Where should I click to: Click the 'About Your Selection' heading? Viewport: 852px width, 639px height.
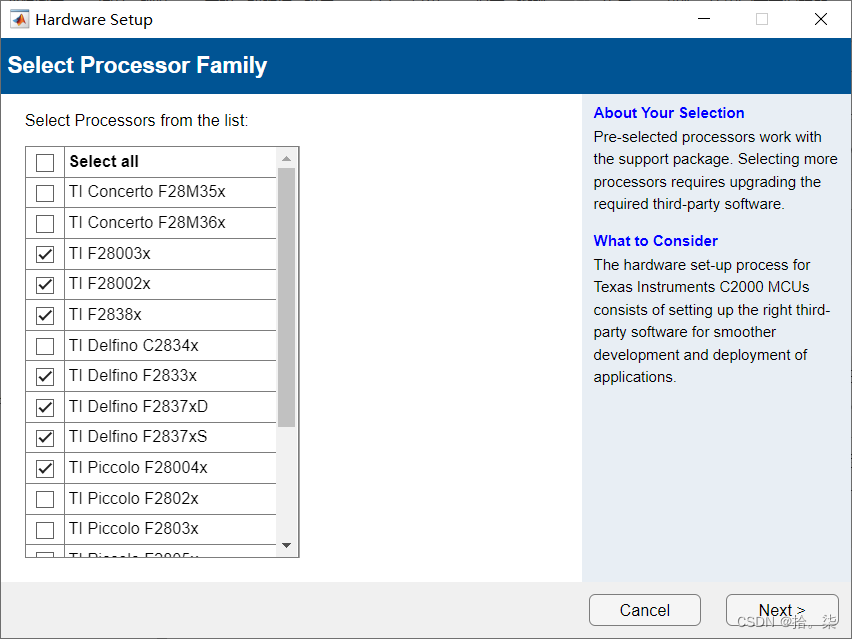(x=669, y=112)
